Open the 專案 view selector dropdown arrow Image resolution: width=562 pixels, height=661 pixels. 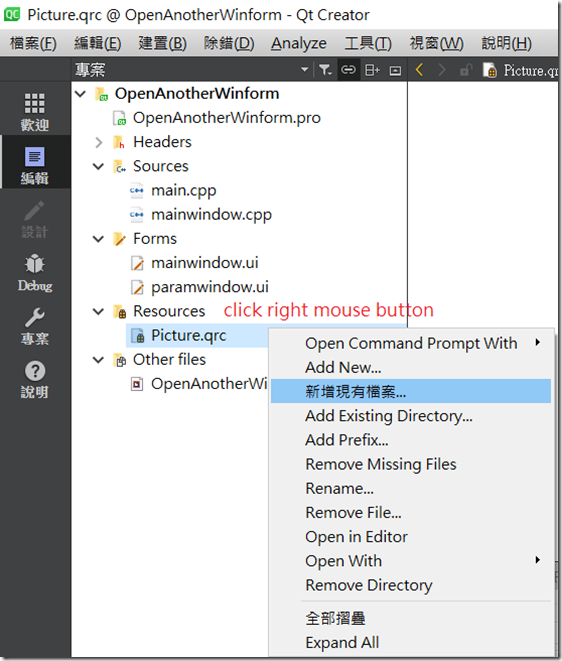[x=304, y=70]
